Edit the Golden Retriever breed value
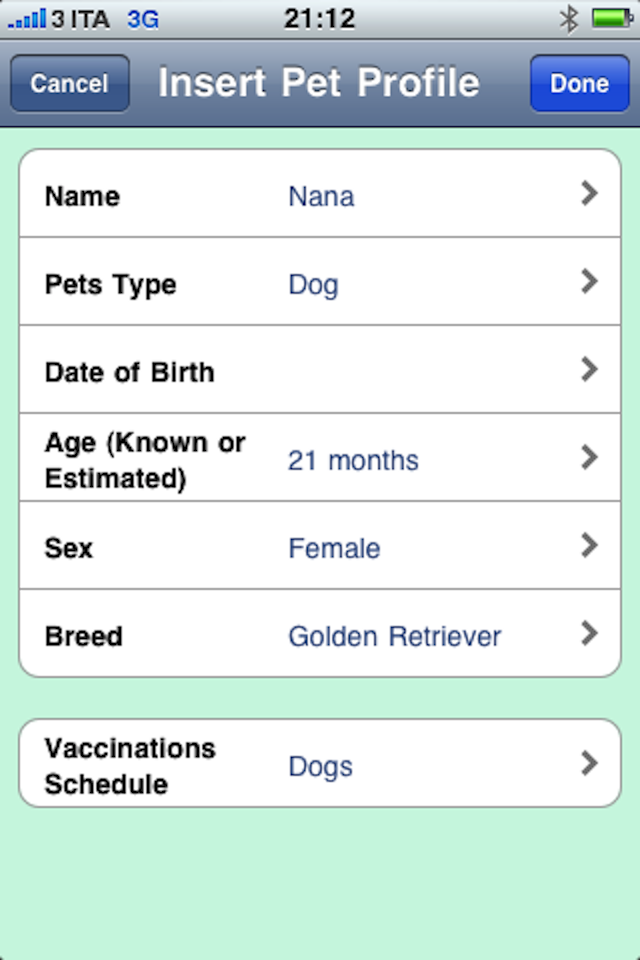640x960 pixels. (394, 637)
